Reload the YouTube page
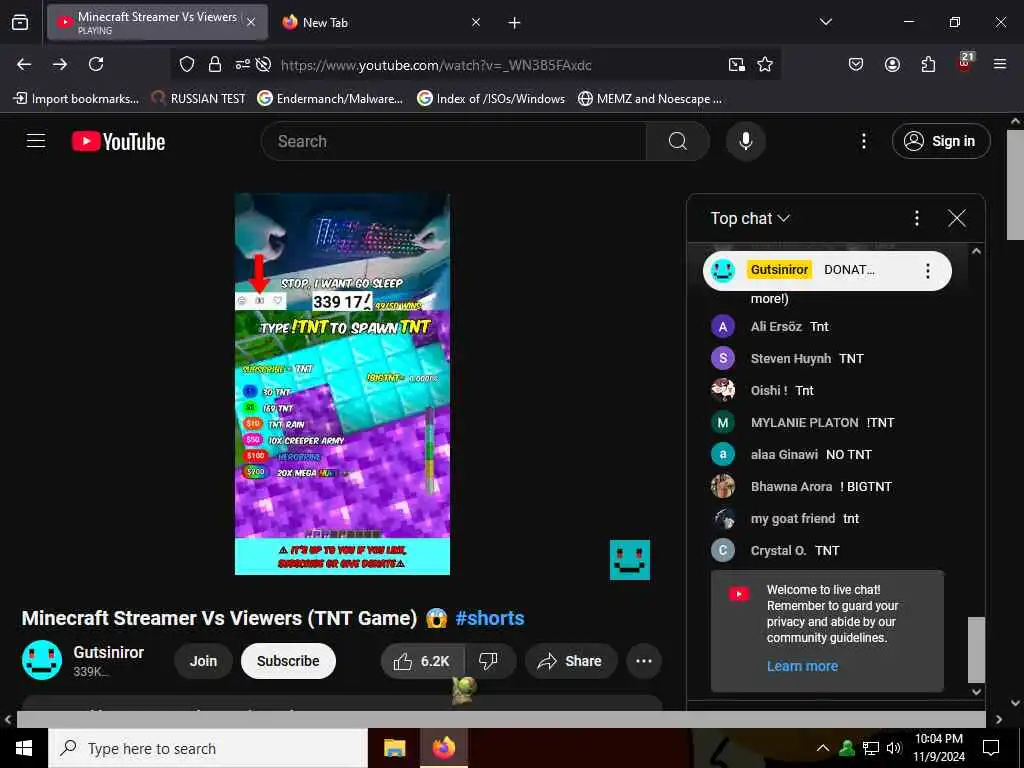This screenshot has height=768, width=1024. 96,64
